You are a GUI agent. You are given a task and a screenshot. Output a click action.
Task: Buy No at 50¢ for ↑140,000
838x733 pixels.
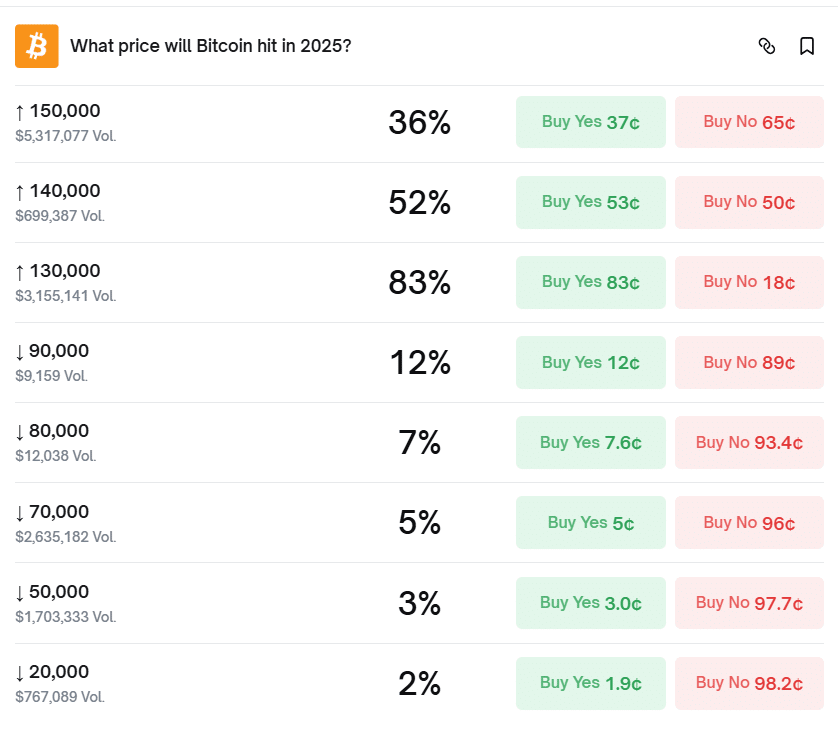click(749, 202)
